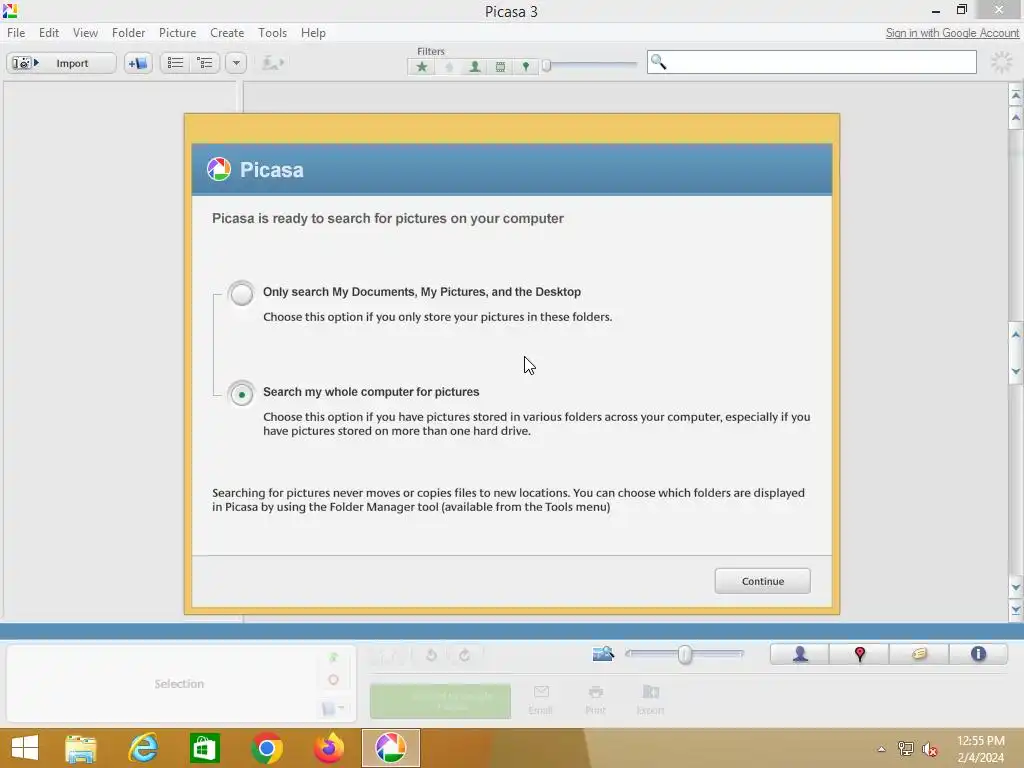Show the People panel
Screen dimensions: 1024x768
pos(800,654)
